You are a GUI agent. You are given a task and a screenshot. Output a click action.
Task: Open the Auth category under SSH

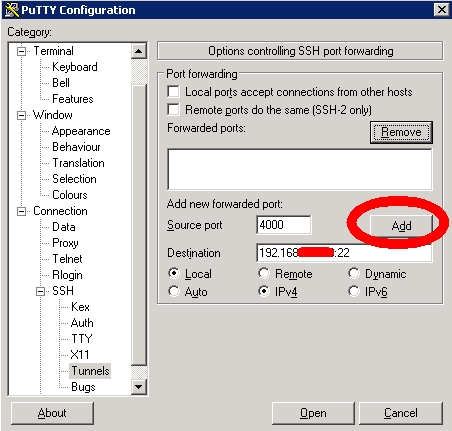point(82,323)
